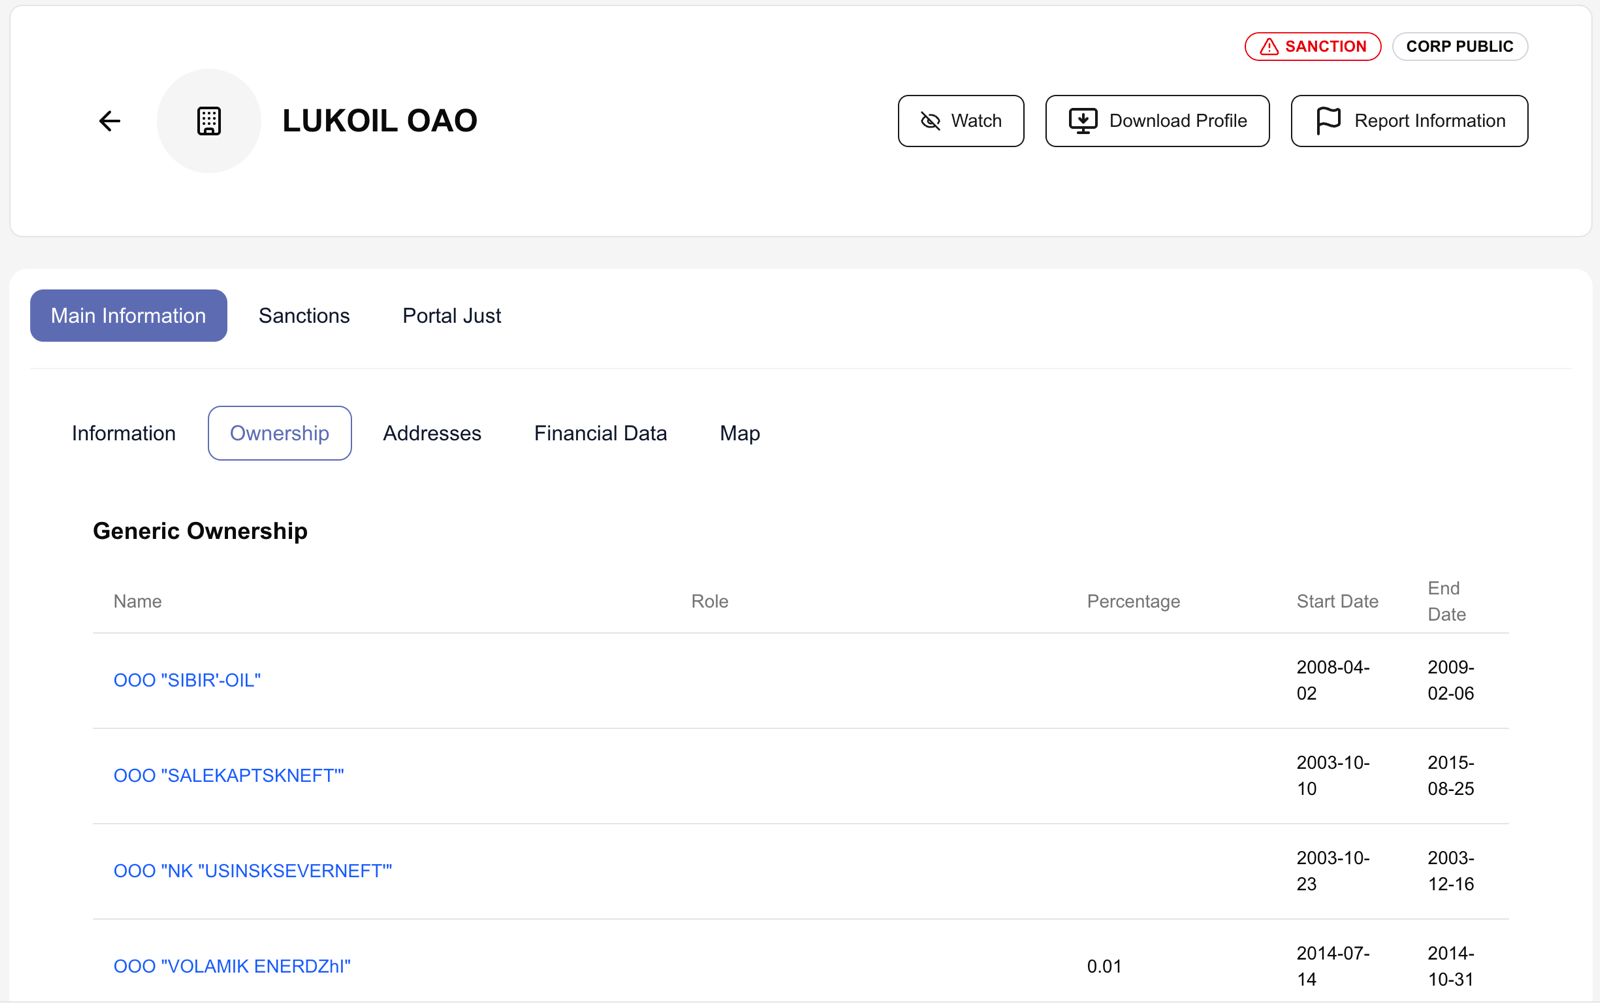Select the Ownership sub-tab
The image size is (1600, 1008).
pyautogui.click(x=279, y=434)
